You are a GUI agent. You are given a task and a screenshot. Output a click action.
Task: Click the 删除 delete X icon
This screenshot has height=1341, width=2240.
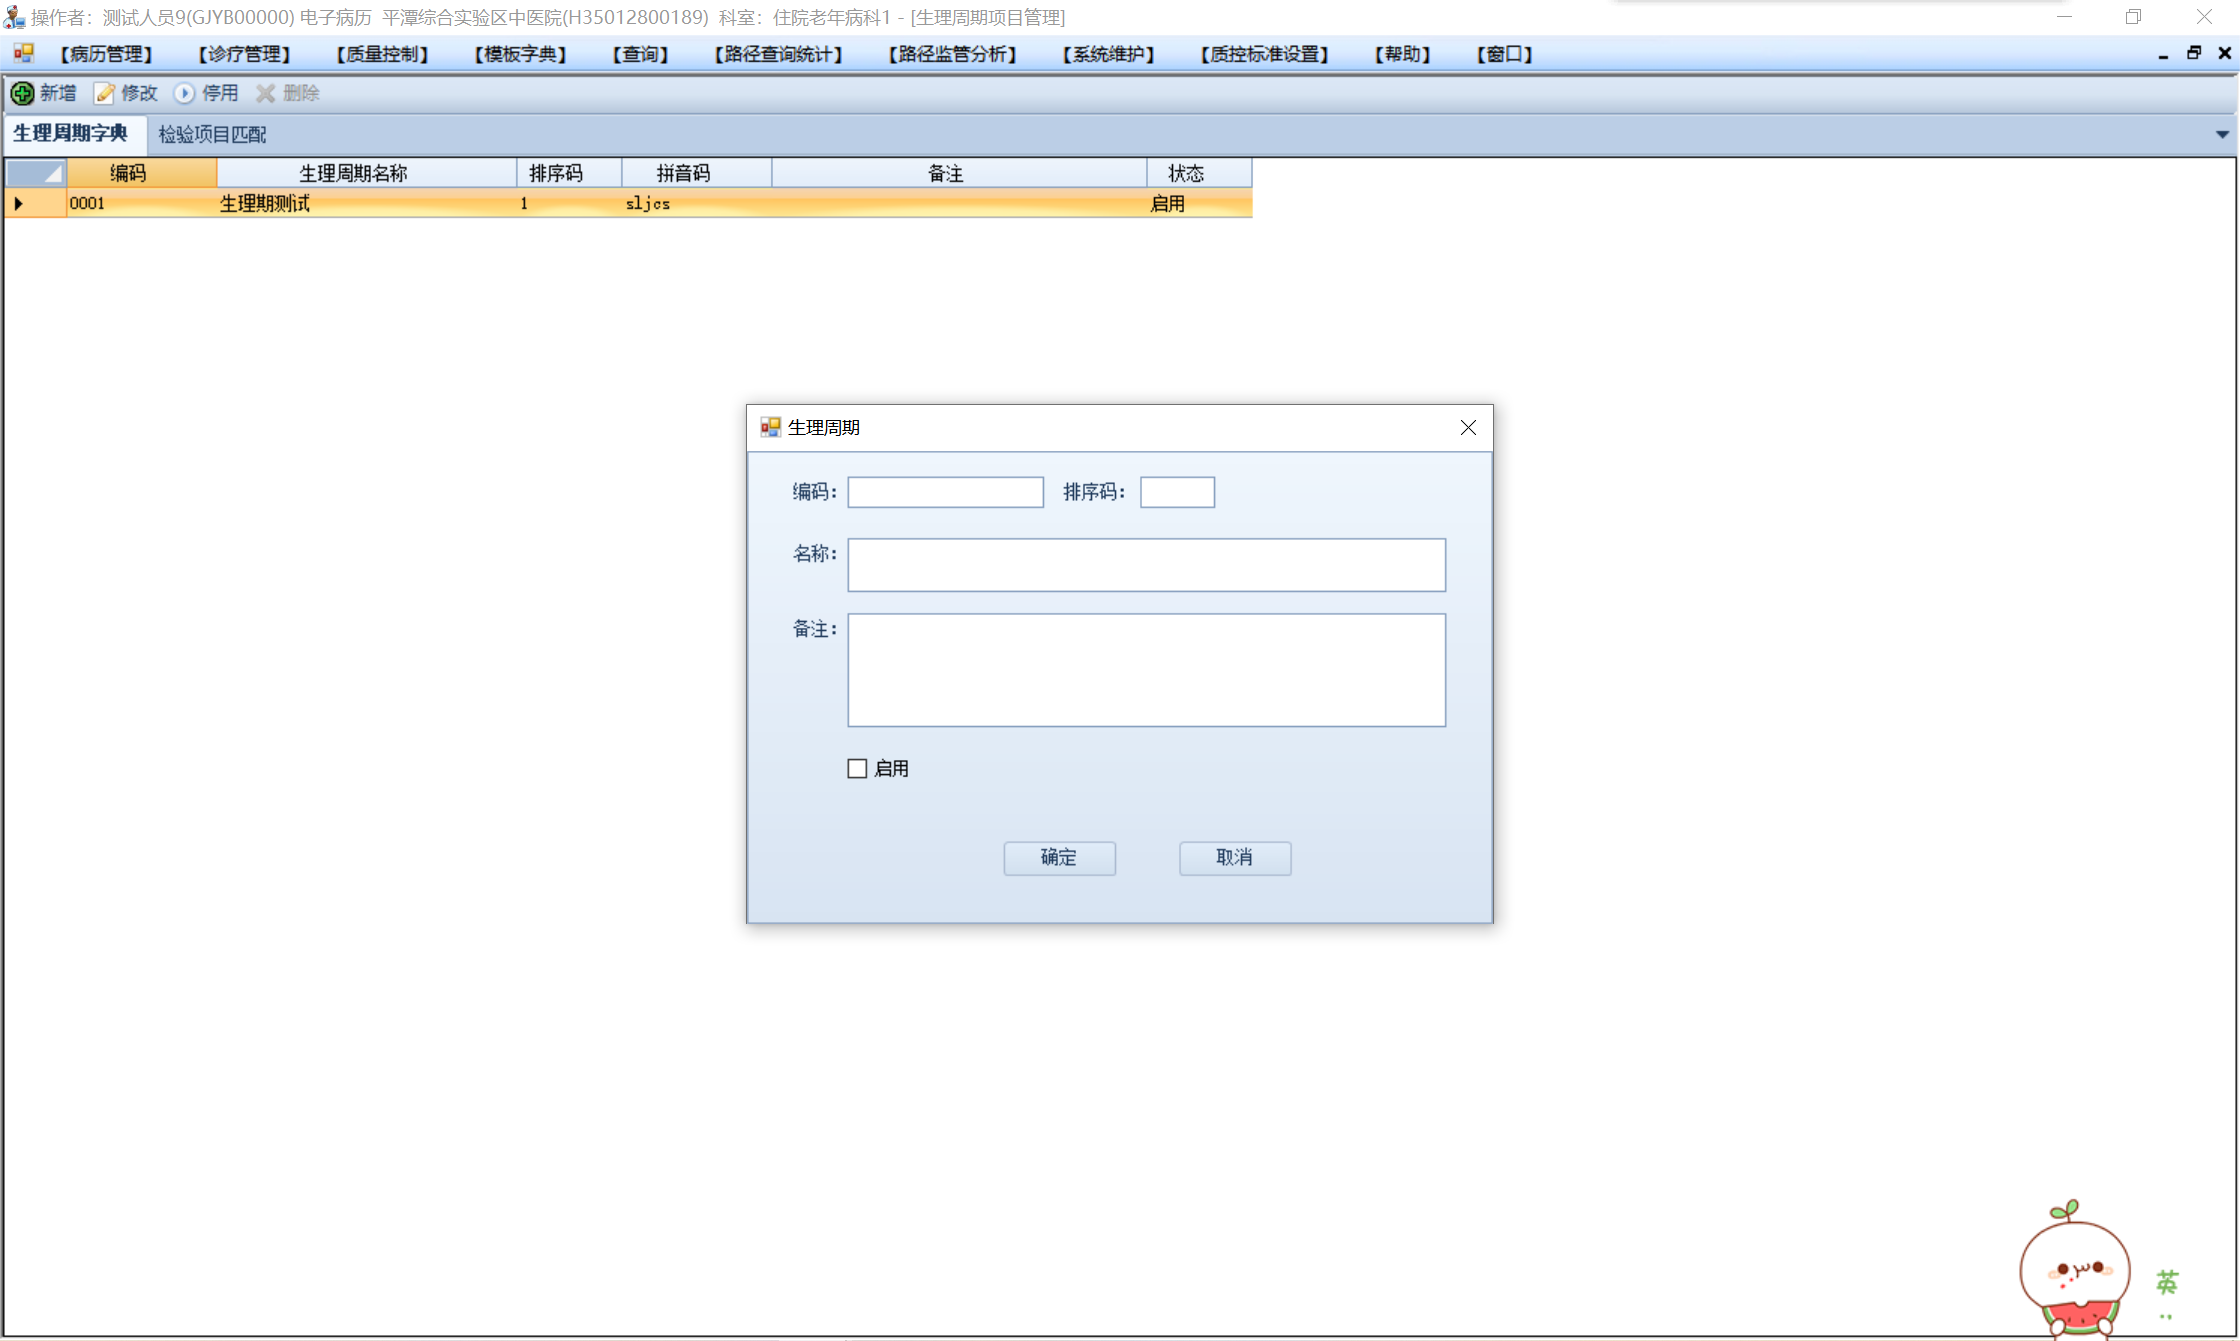[x=266, y=93]
